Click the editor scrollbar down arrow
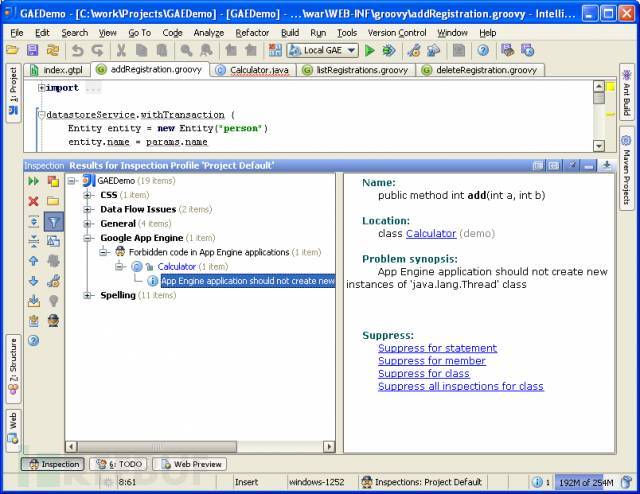 coord(598,146)
